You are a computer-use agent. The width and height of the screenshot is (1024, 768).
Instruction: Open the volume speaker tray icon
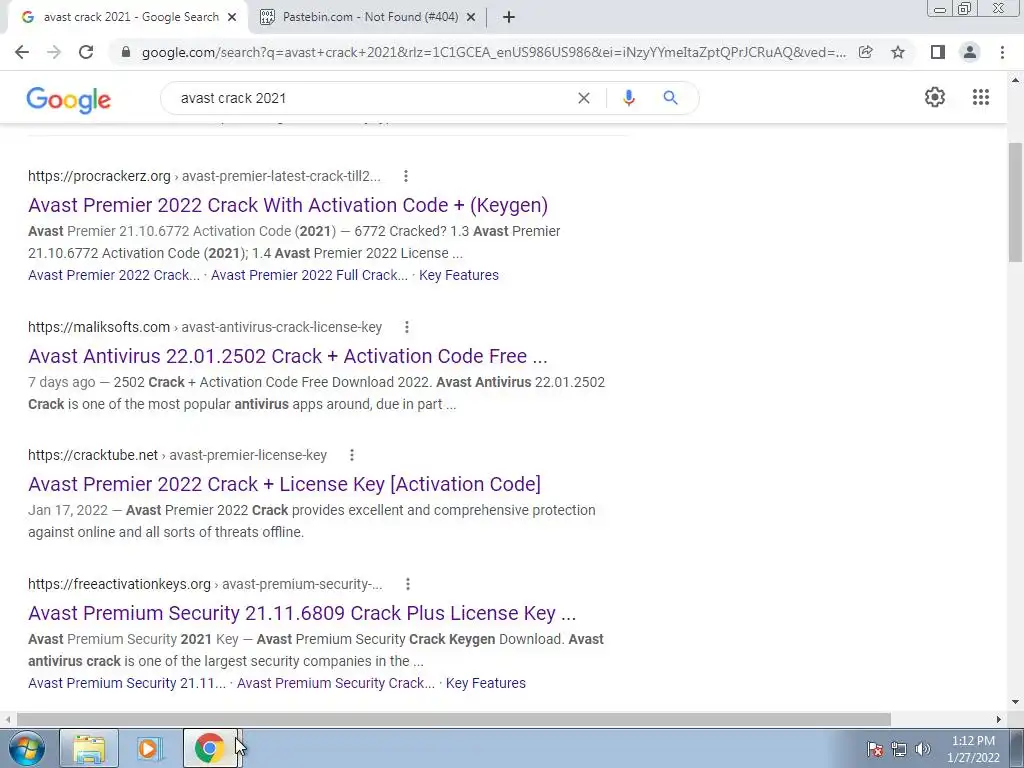click(923, 749)
